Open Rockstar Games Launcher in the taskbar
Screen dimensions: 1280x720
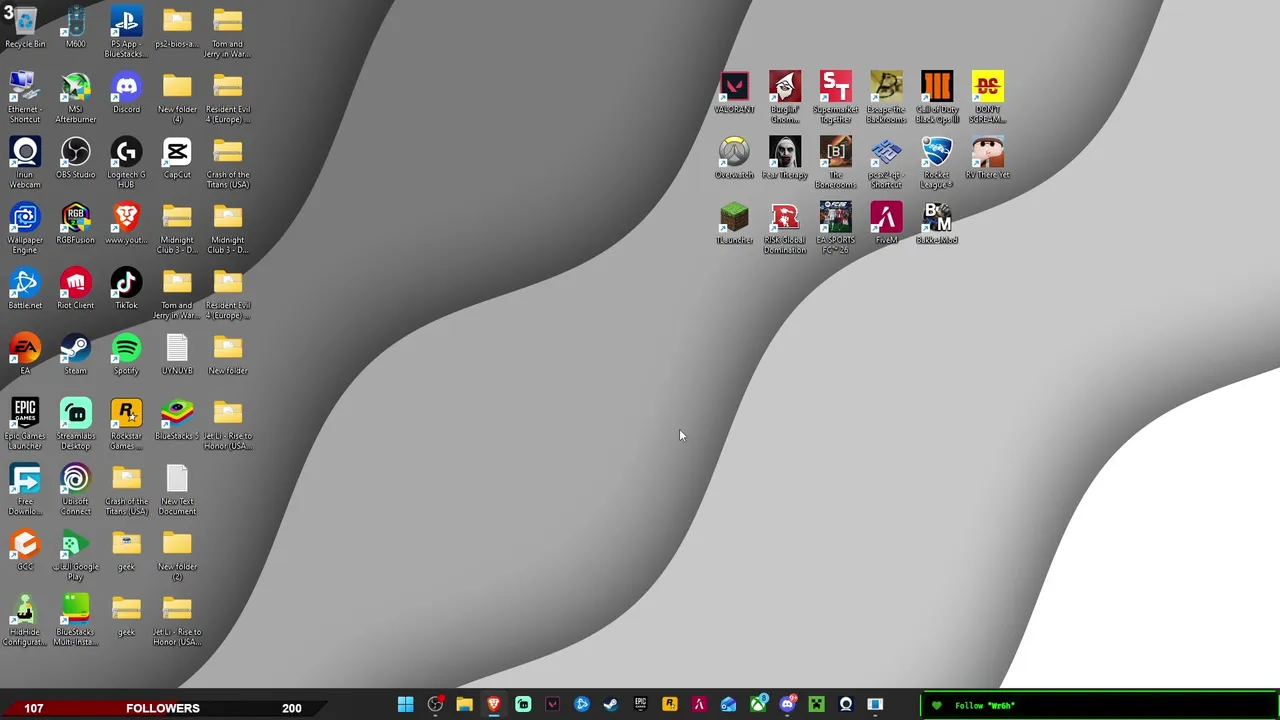(x=669, y=705)
